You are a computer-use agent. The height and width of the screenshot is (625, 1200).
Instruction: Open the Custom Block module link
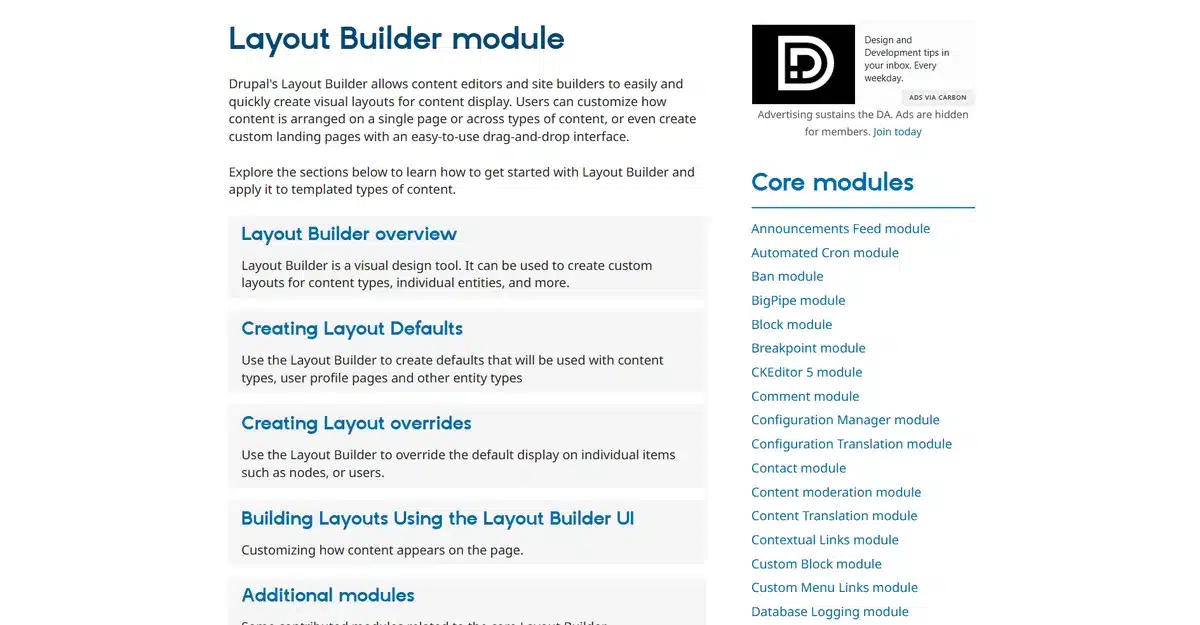pyautogui.click(x=816, y=564)
